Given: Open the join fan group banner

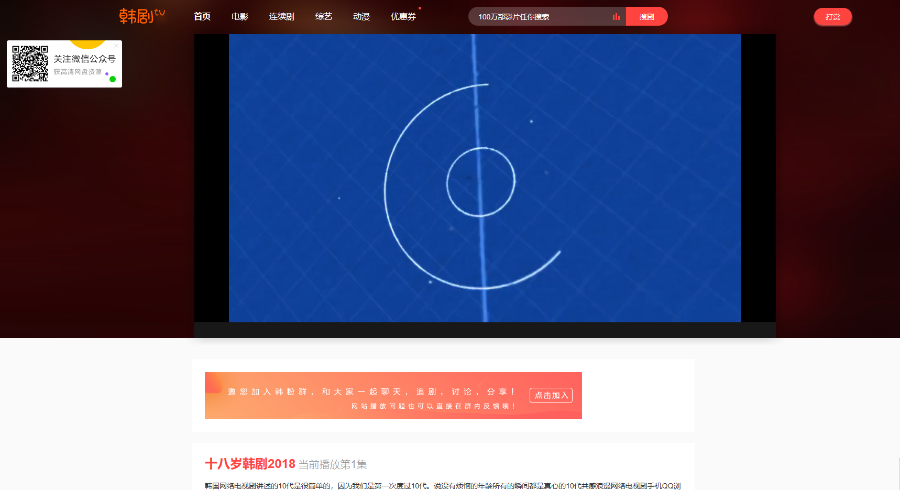Looking at the screenshot, I should [393, 395].
